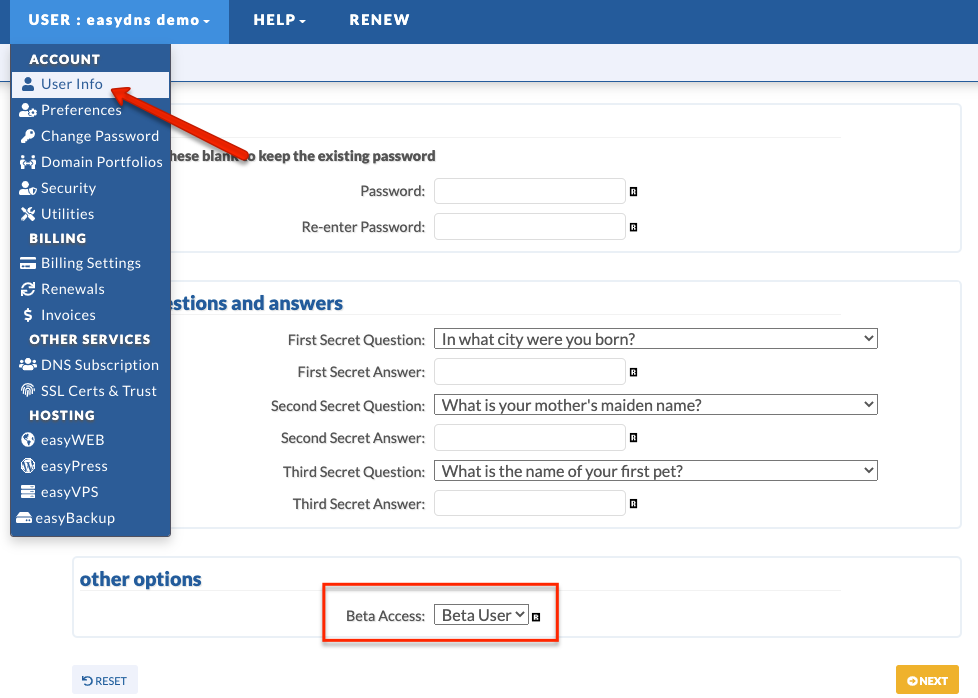Click the small icon beside Third Secret Answer
Screen dimensions: 978x698
633,504
